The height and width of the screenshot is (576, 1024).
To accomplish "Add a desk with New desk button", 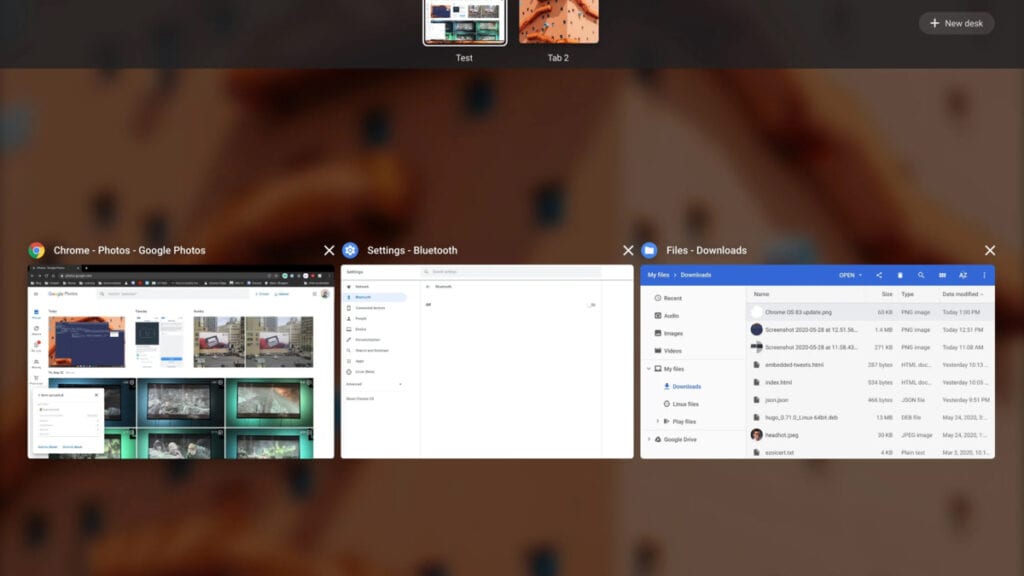I will point(957,23).
